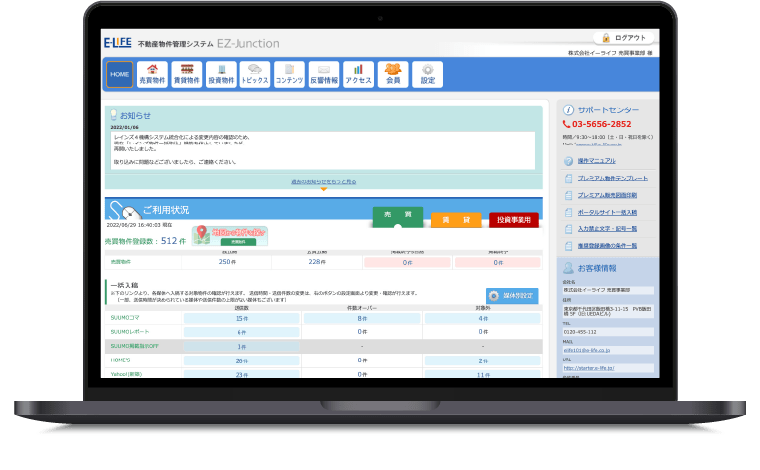Switch to the green 売買 tab
The image size is (760, 470).
[x=398, y=217]
